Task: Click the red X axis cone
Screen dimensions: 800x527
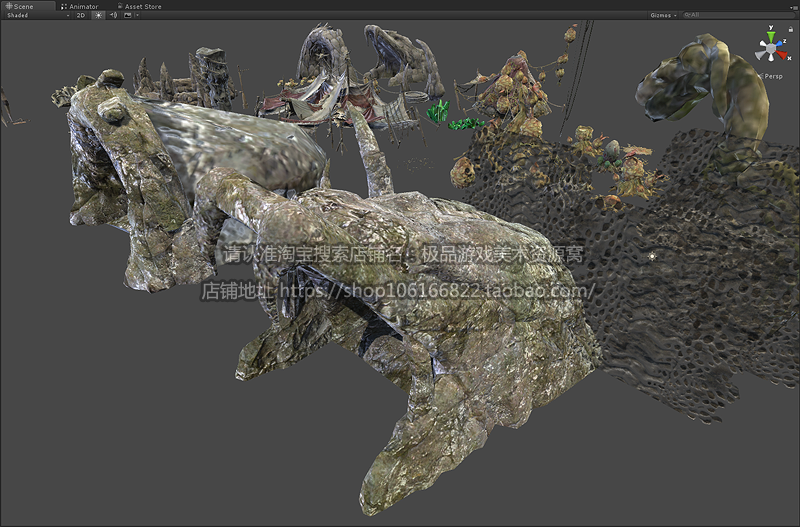Action: (x=782, y=54)
